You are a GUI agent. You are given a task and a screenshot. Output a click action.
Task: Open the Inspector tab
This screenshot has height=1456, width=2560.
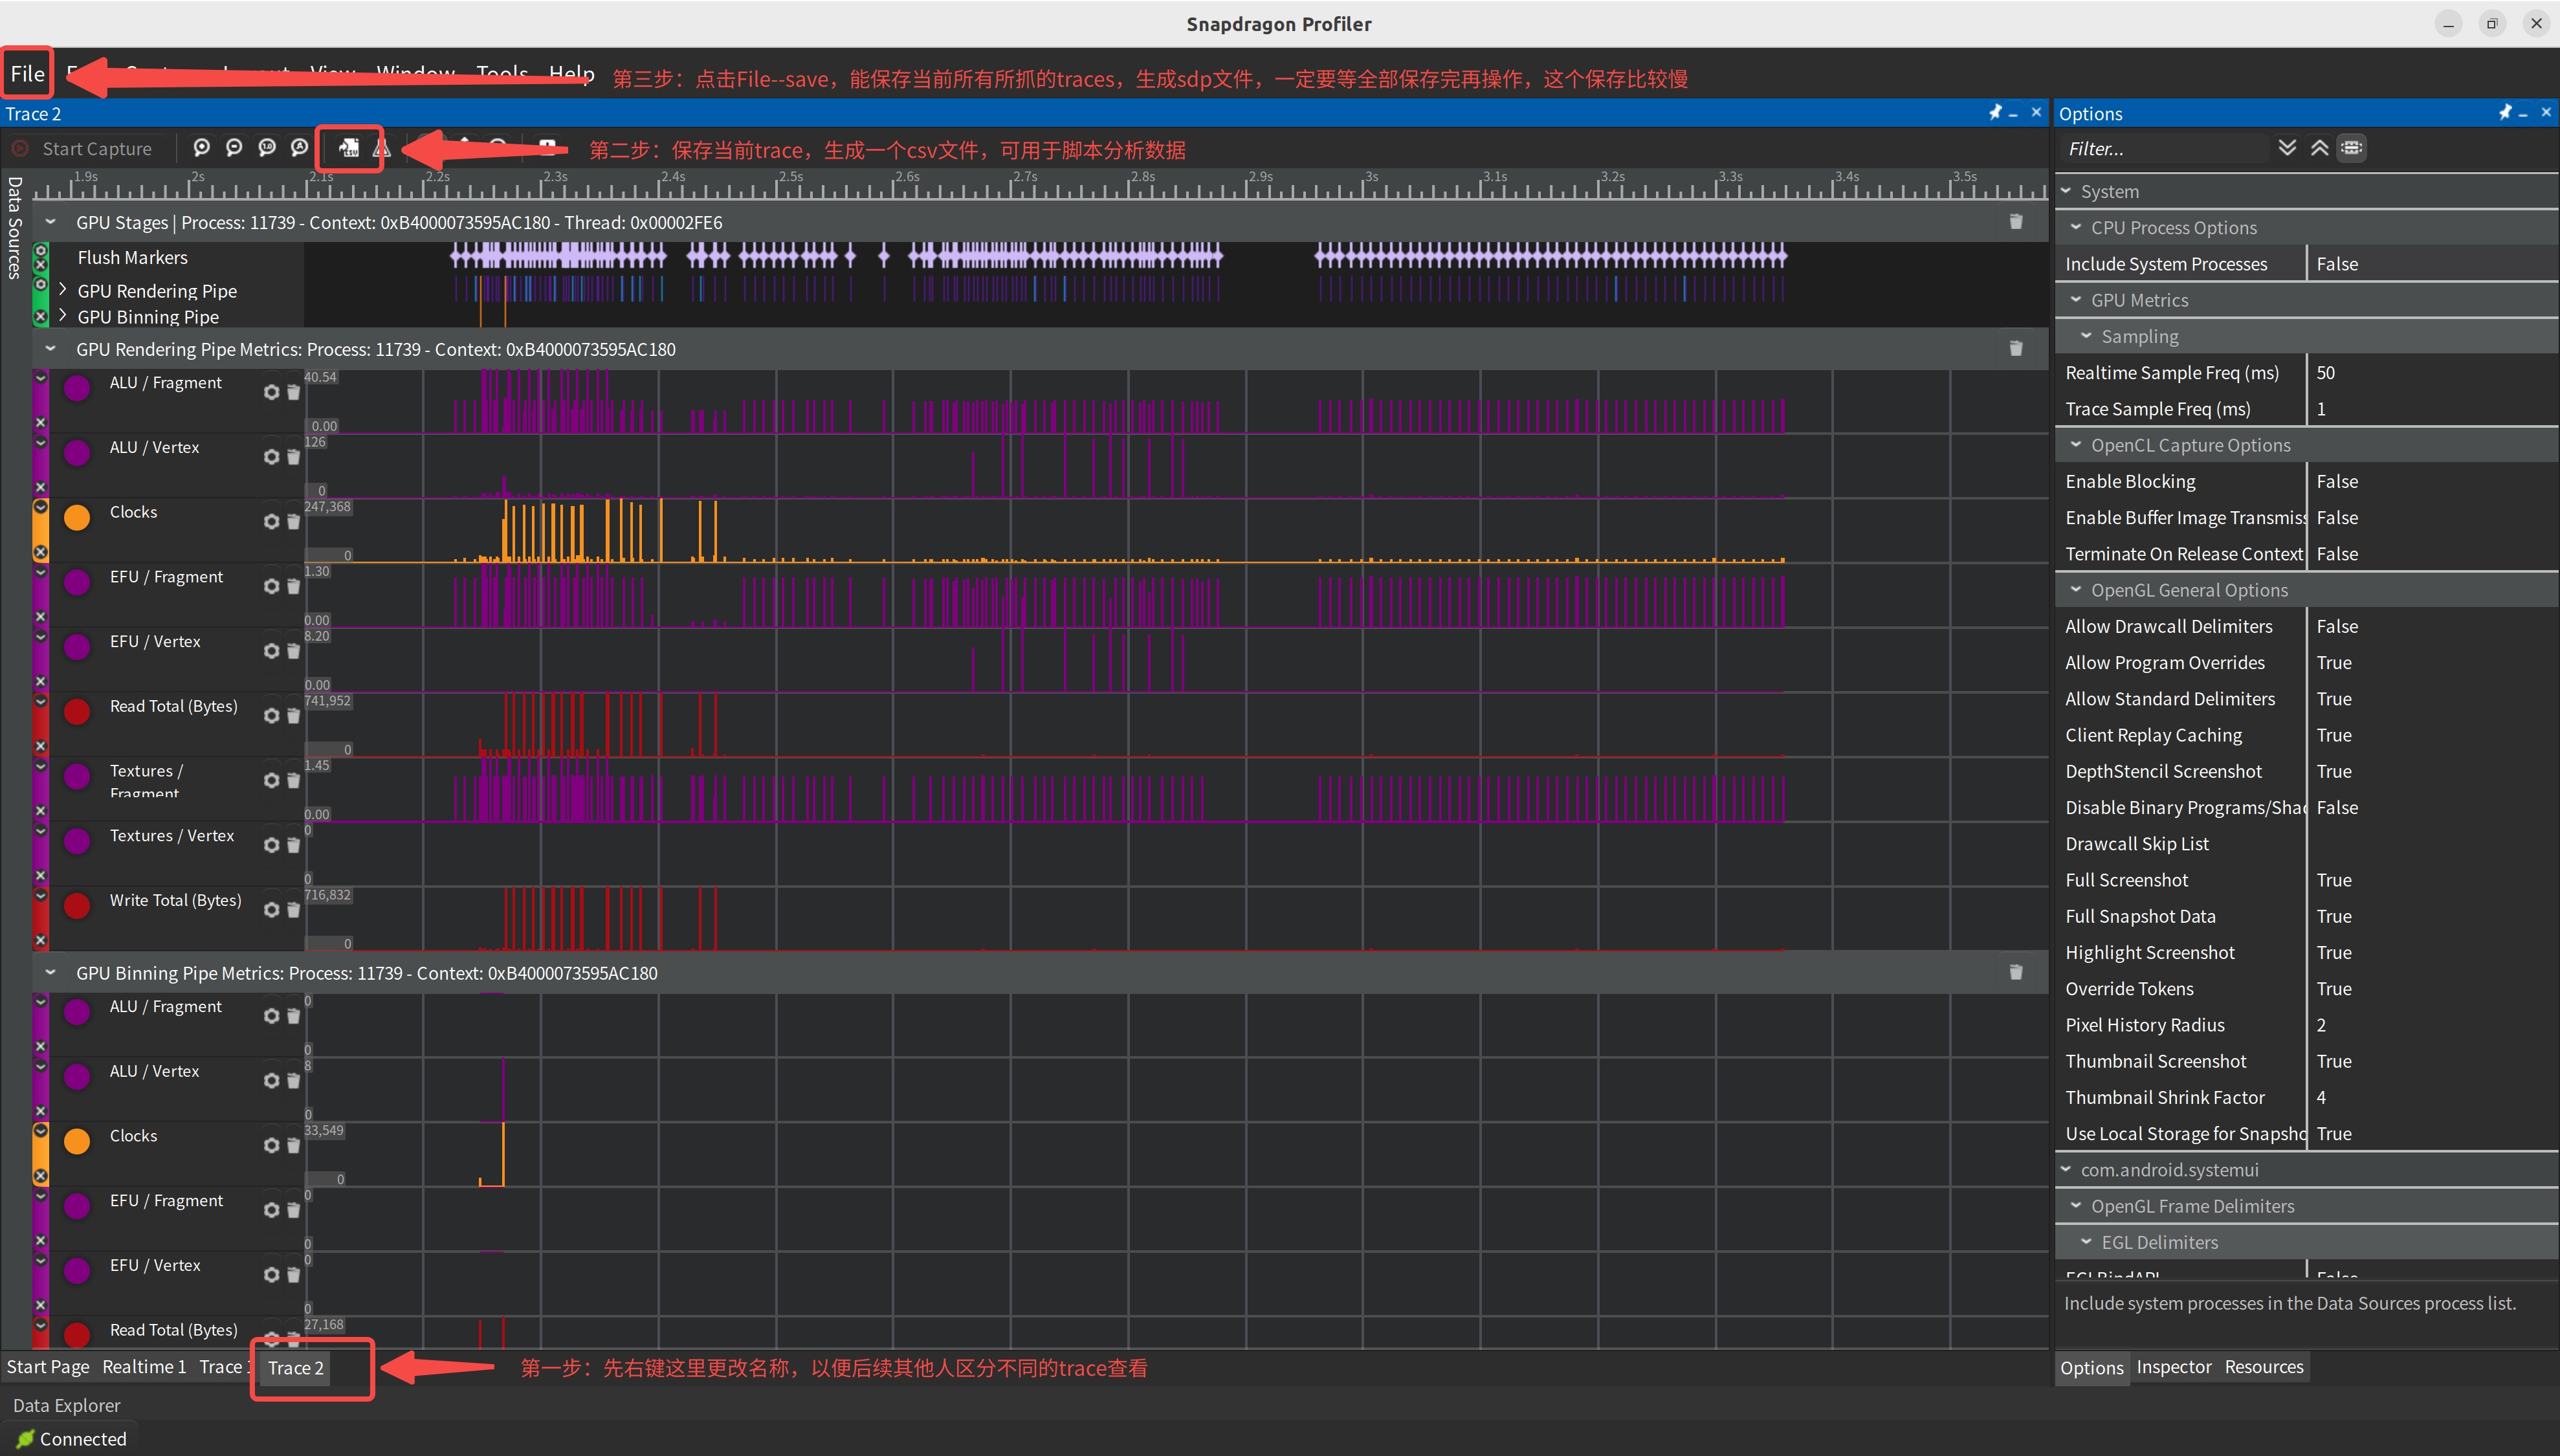(x=2174, y=1366)
